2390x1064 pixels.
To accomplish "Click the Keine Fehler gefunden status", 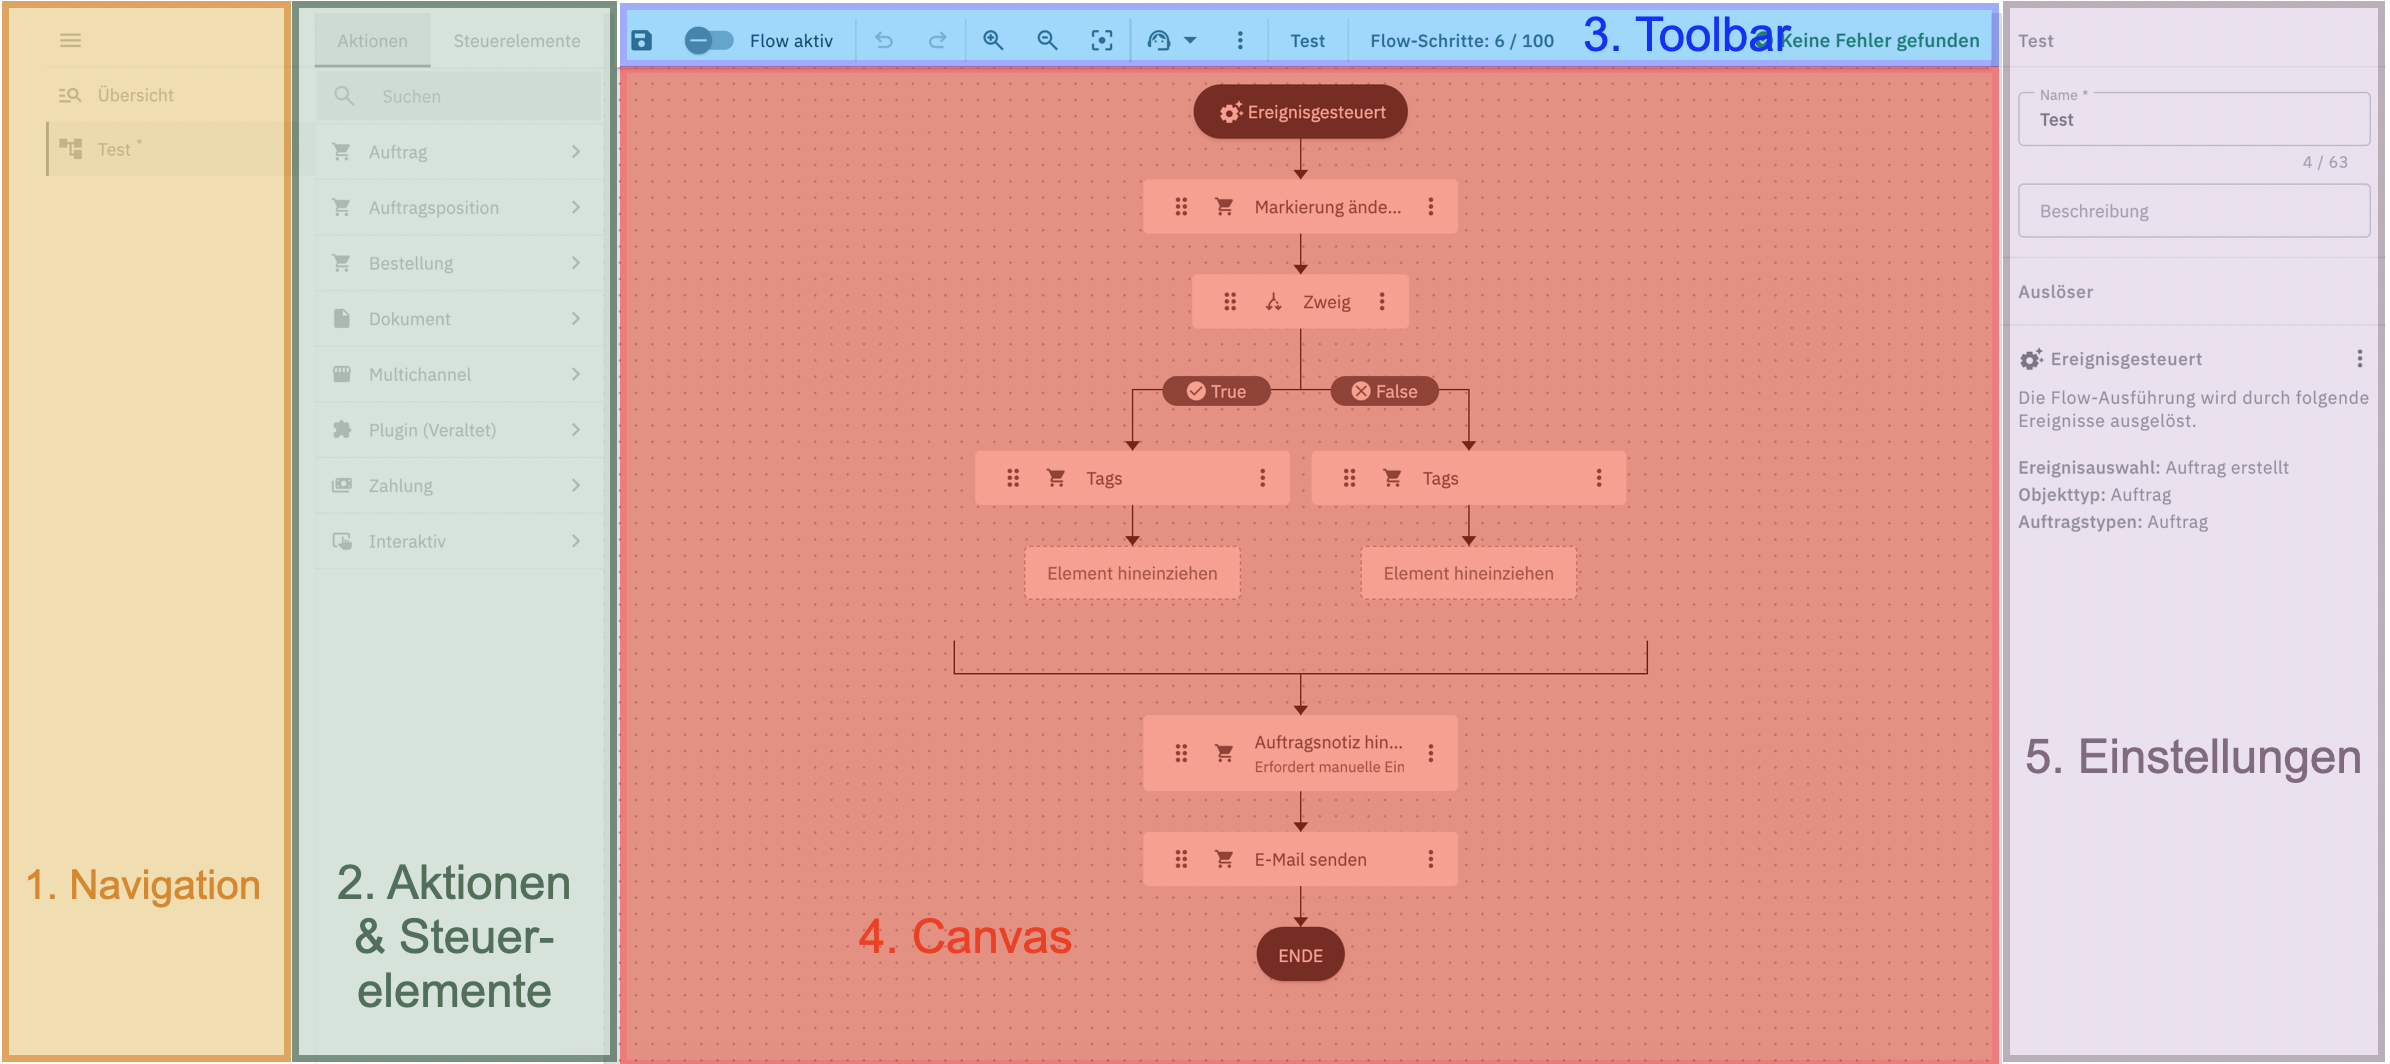I will 1868,41.
